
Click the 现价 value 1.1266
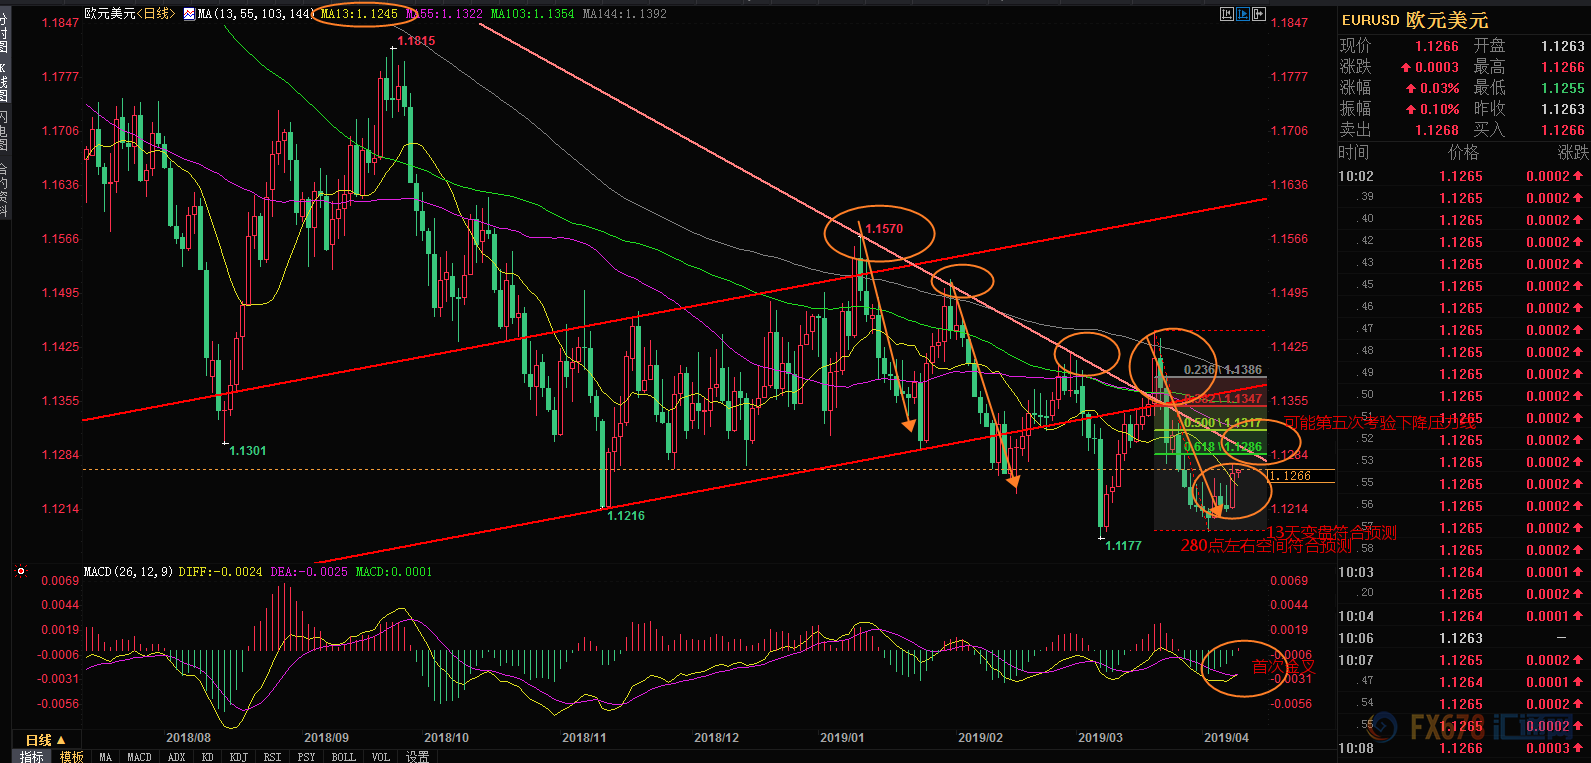[1437, 46]
